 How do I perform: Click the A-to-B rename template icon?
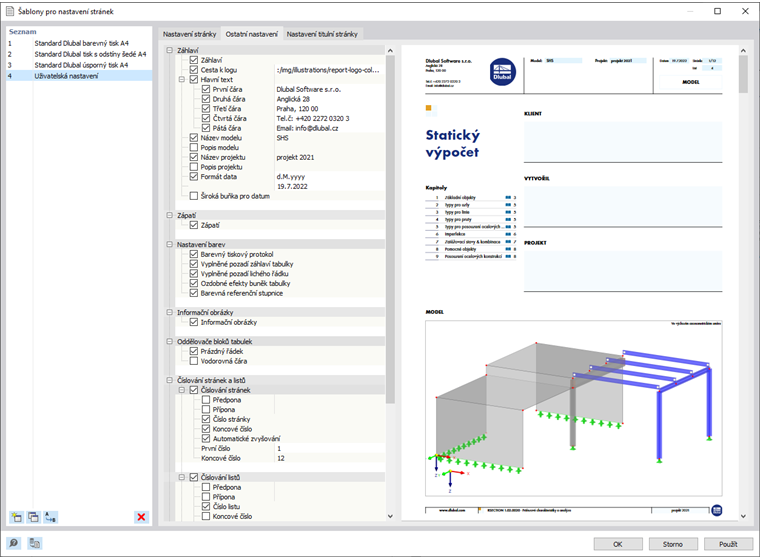(50, 517)
